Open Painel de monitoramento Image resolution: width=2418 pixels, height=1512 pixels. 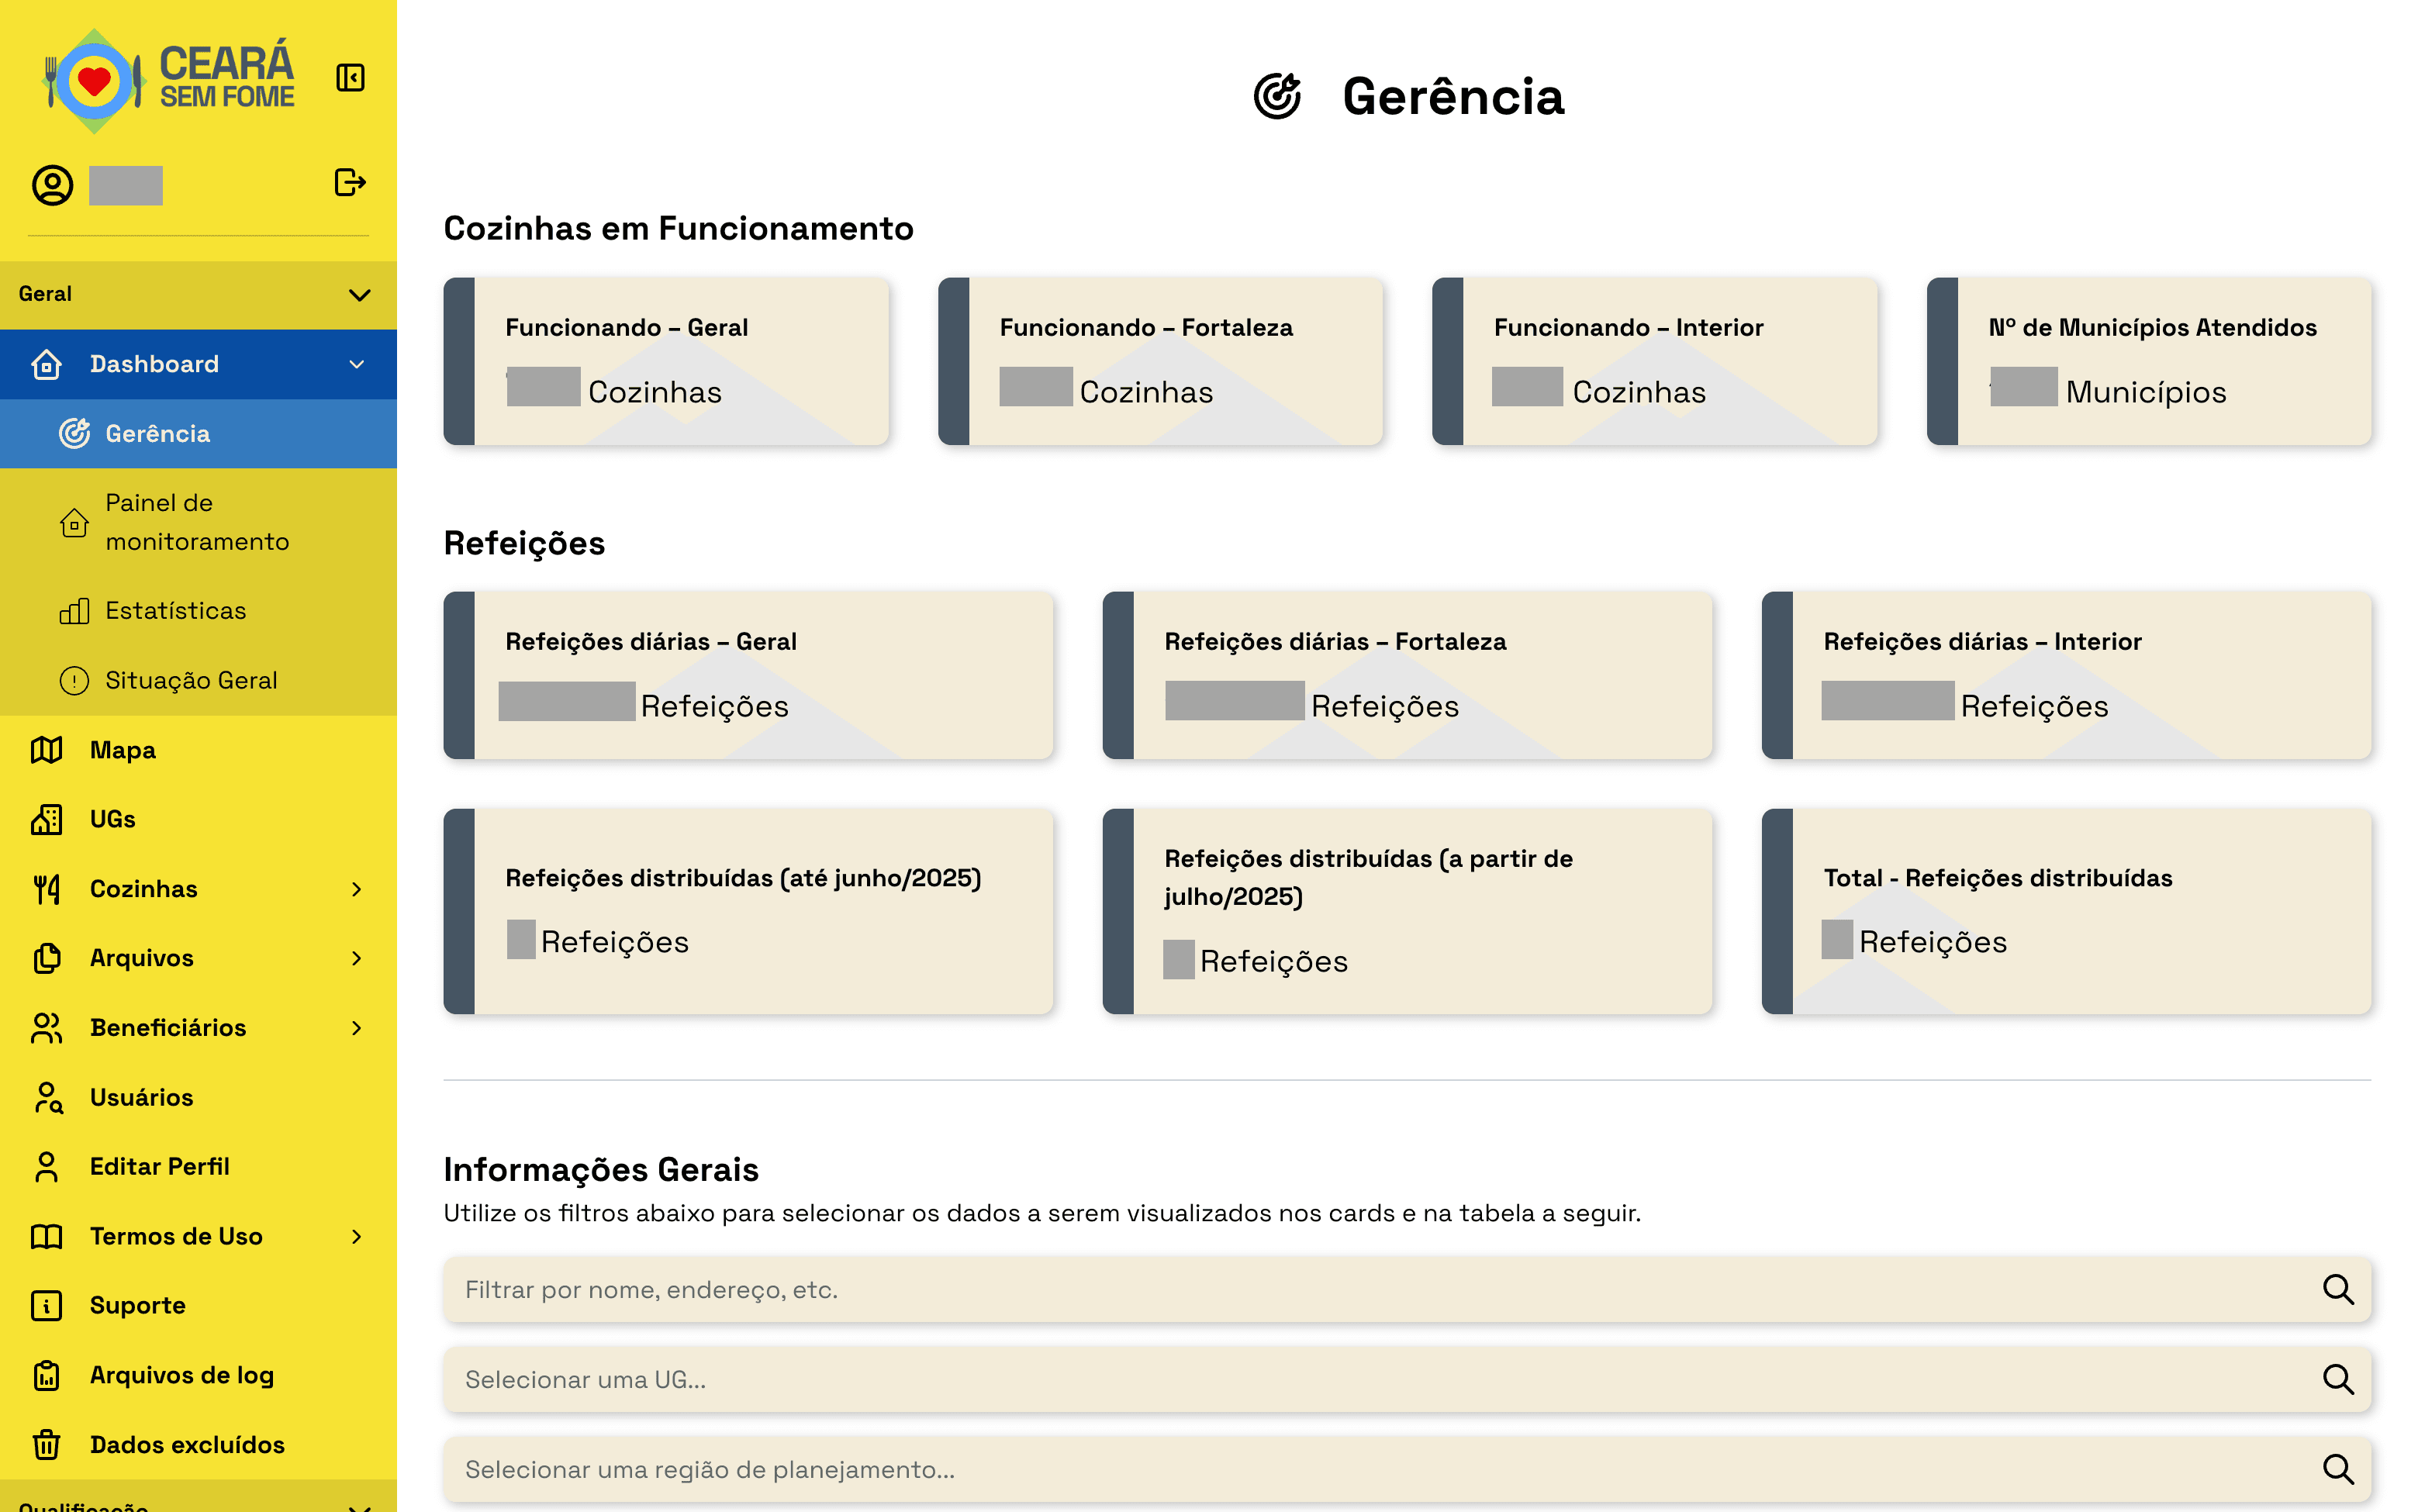(198, 522)
